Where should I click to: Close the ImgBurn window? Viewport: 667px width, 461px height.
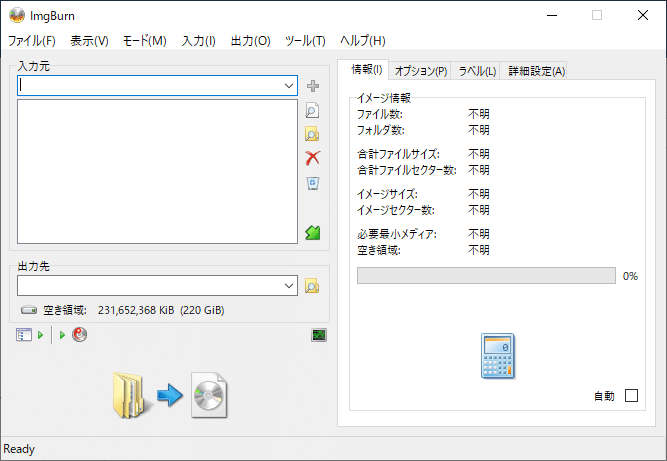[x=643, y=16]
